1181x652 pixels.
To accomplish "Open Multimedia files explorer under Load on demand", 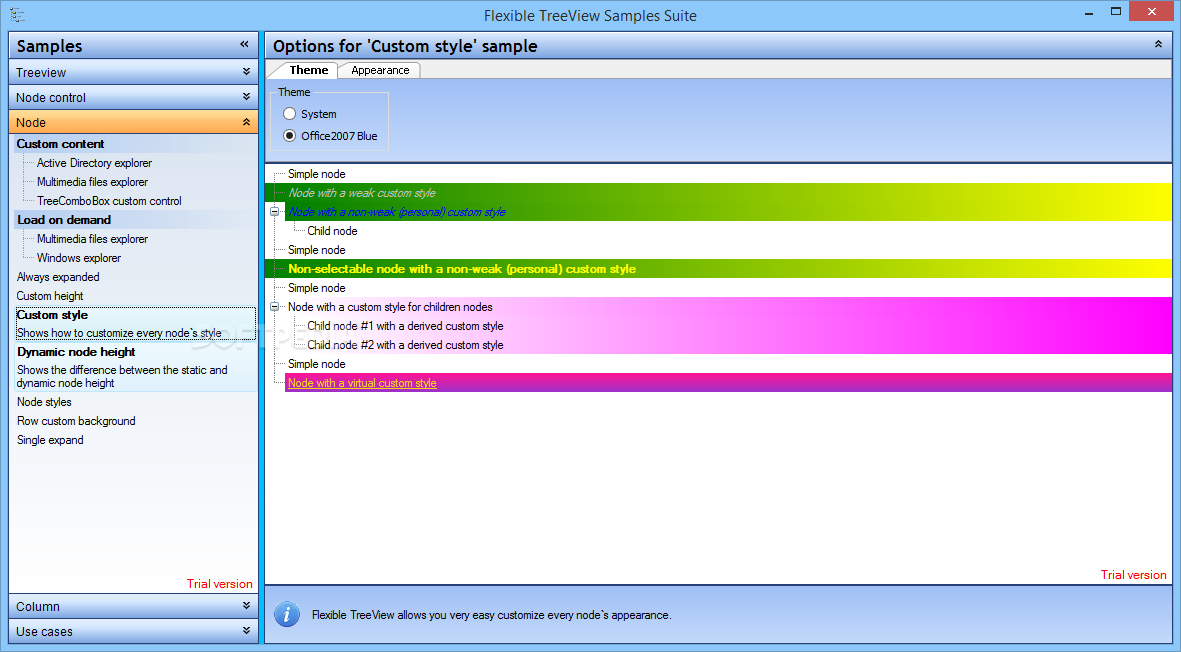I will pyautogui.click(x=93, y=239).
